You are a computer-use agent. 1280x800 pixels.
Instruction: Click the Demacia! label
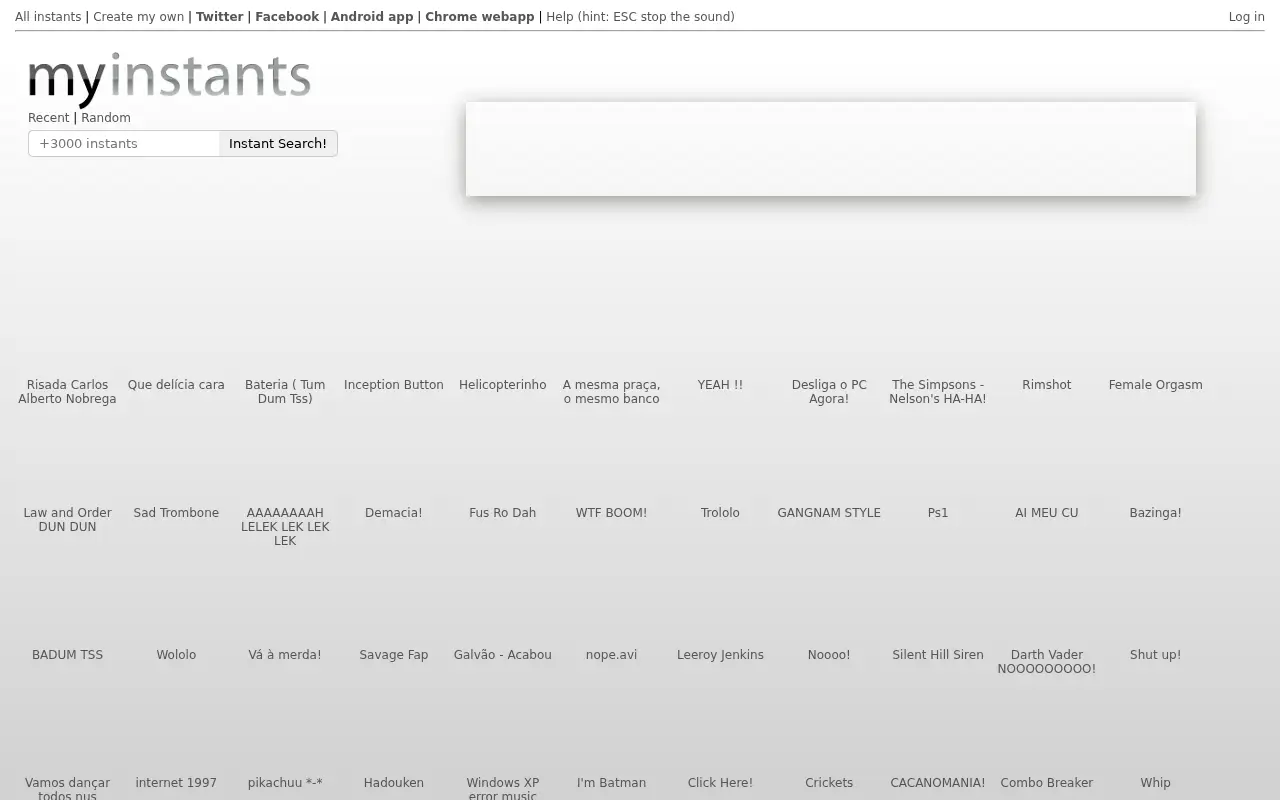tap(394, 513)
